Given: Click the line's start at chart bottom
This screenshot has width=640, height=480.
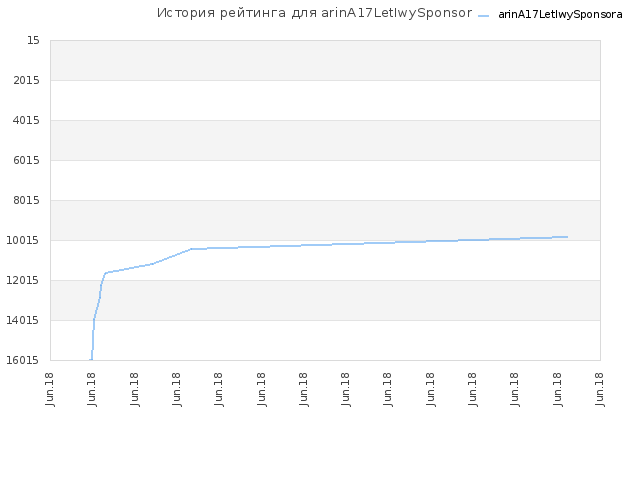Looking at the screenshot, I should [x=91, y=360].
